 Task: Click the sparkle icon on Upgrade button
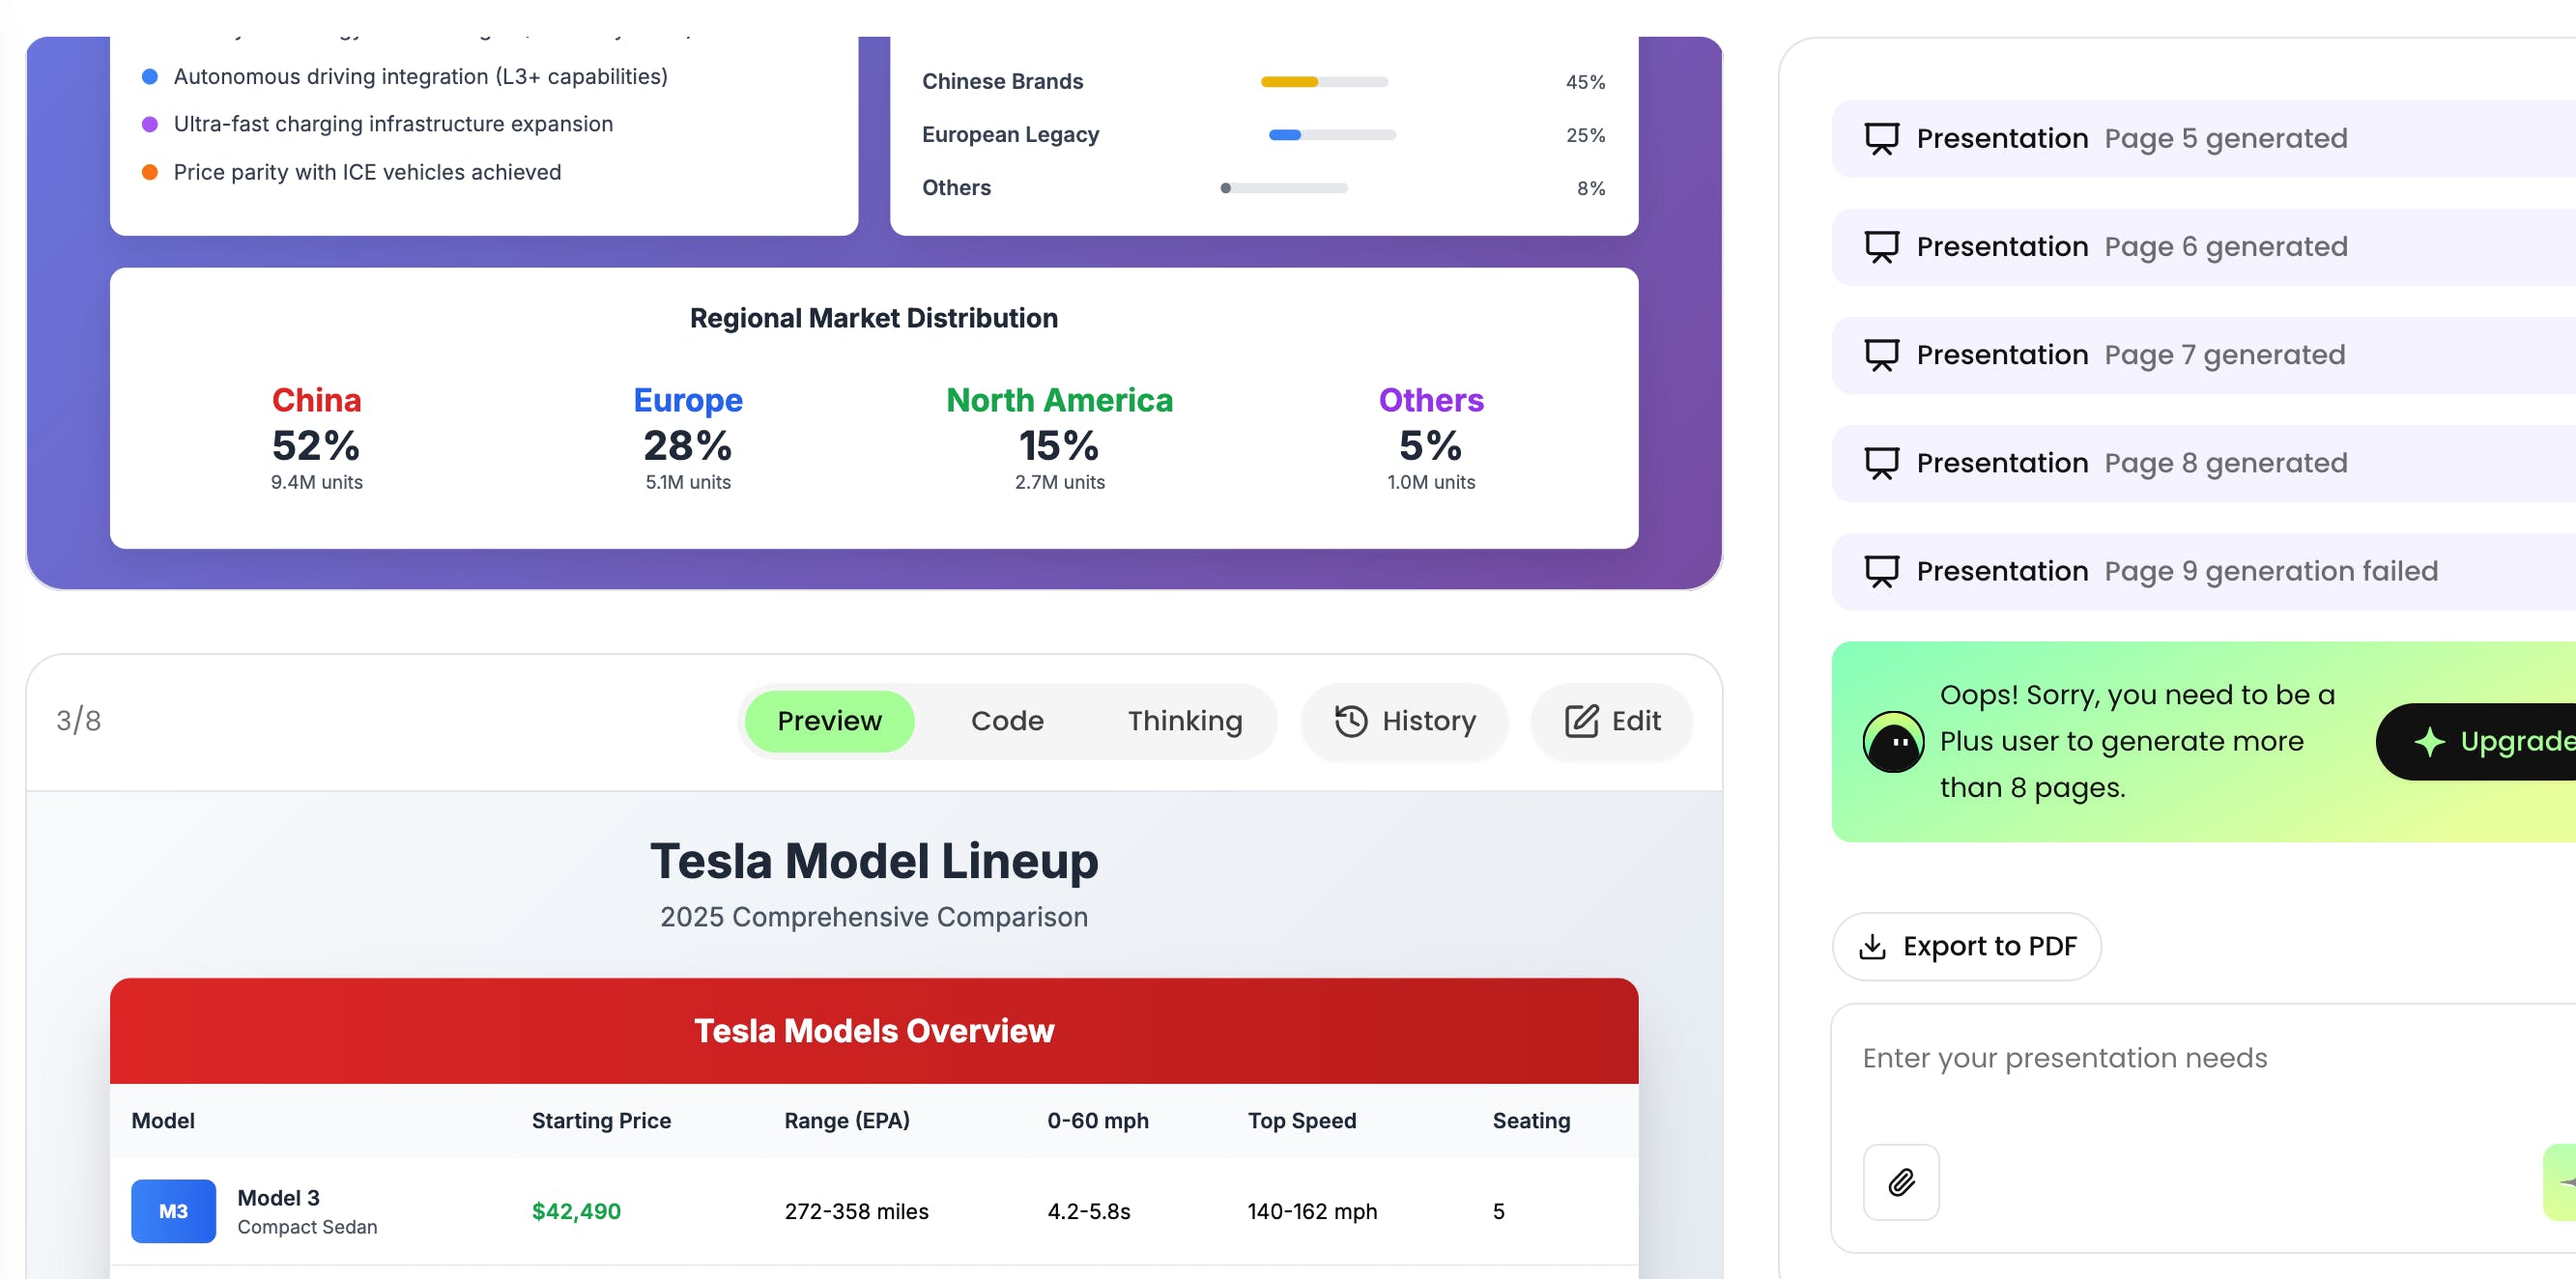click(x=2429, y=741)
